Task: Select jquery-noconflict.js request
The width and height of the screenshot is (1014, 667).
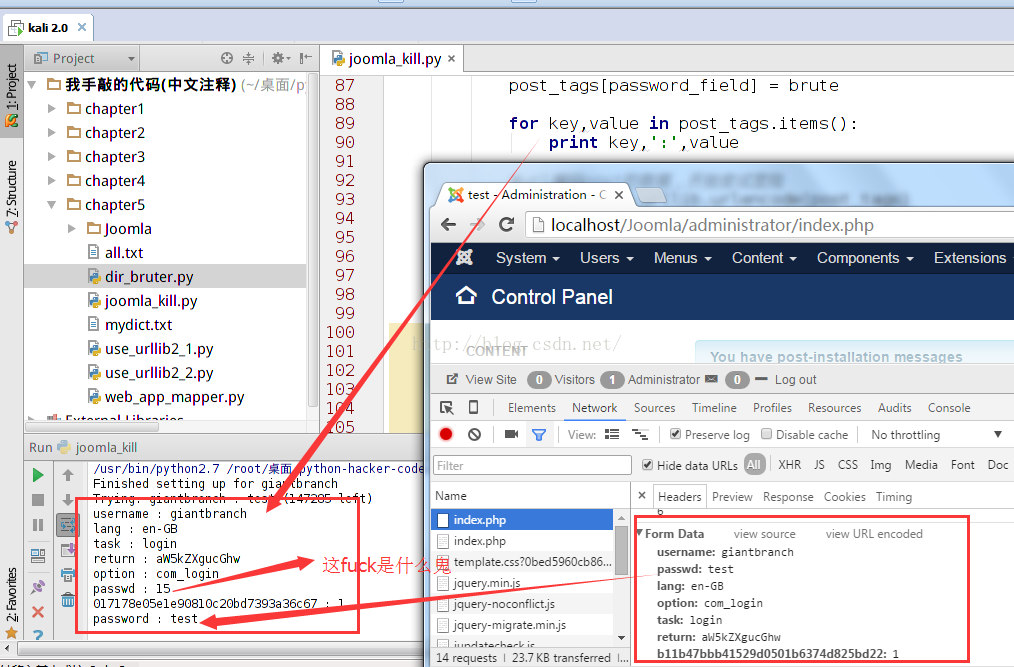Action: (523, 604)
